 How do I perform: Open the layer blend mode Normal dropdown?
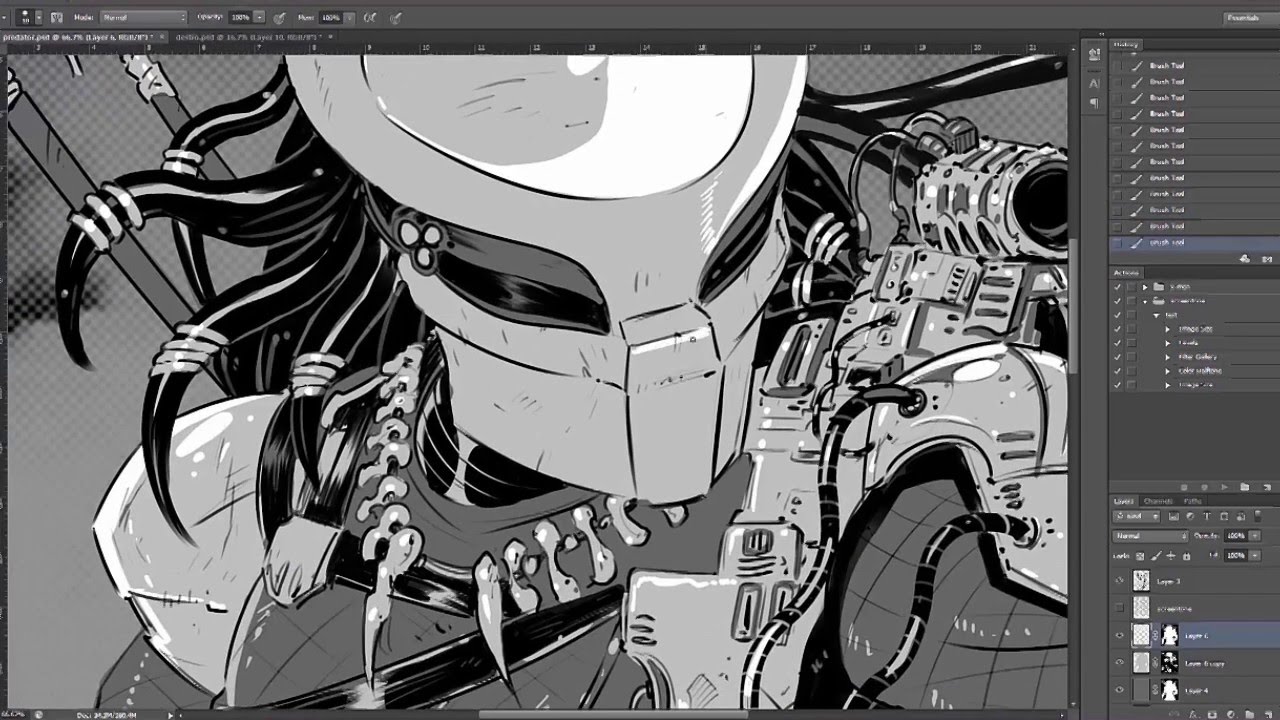click(1151, 536)
